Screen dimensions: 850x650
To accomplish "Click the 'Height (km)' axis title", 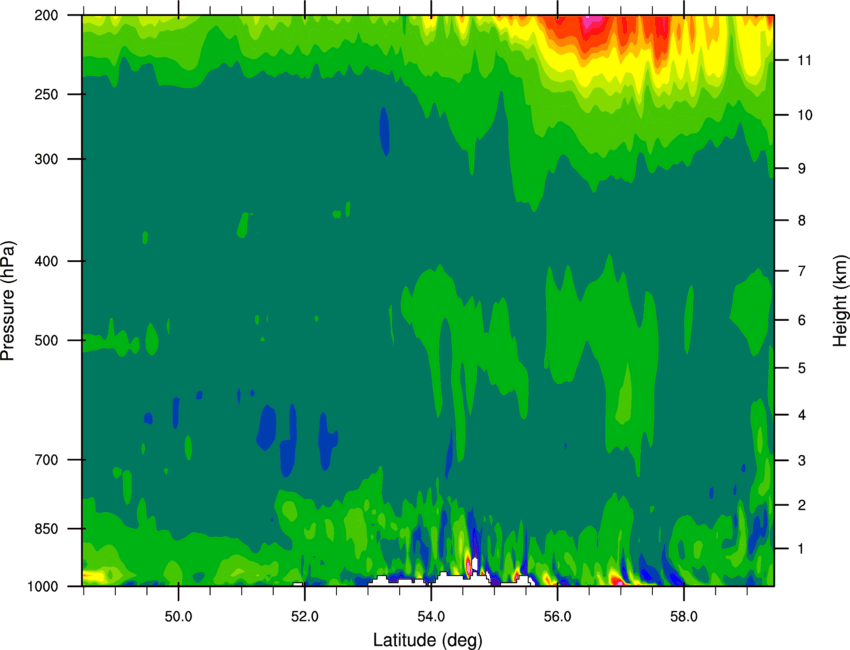I will 840,301.
